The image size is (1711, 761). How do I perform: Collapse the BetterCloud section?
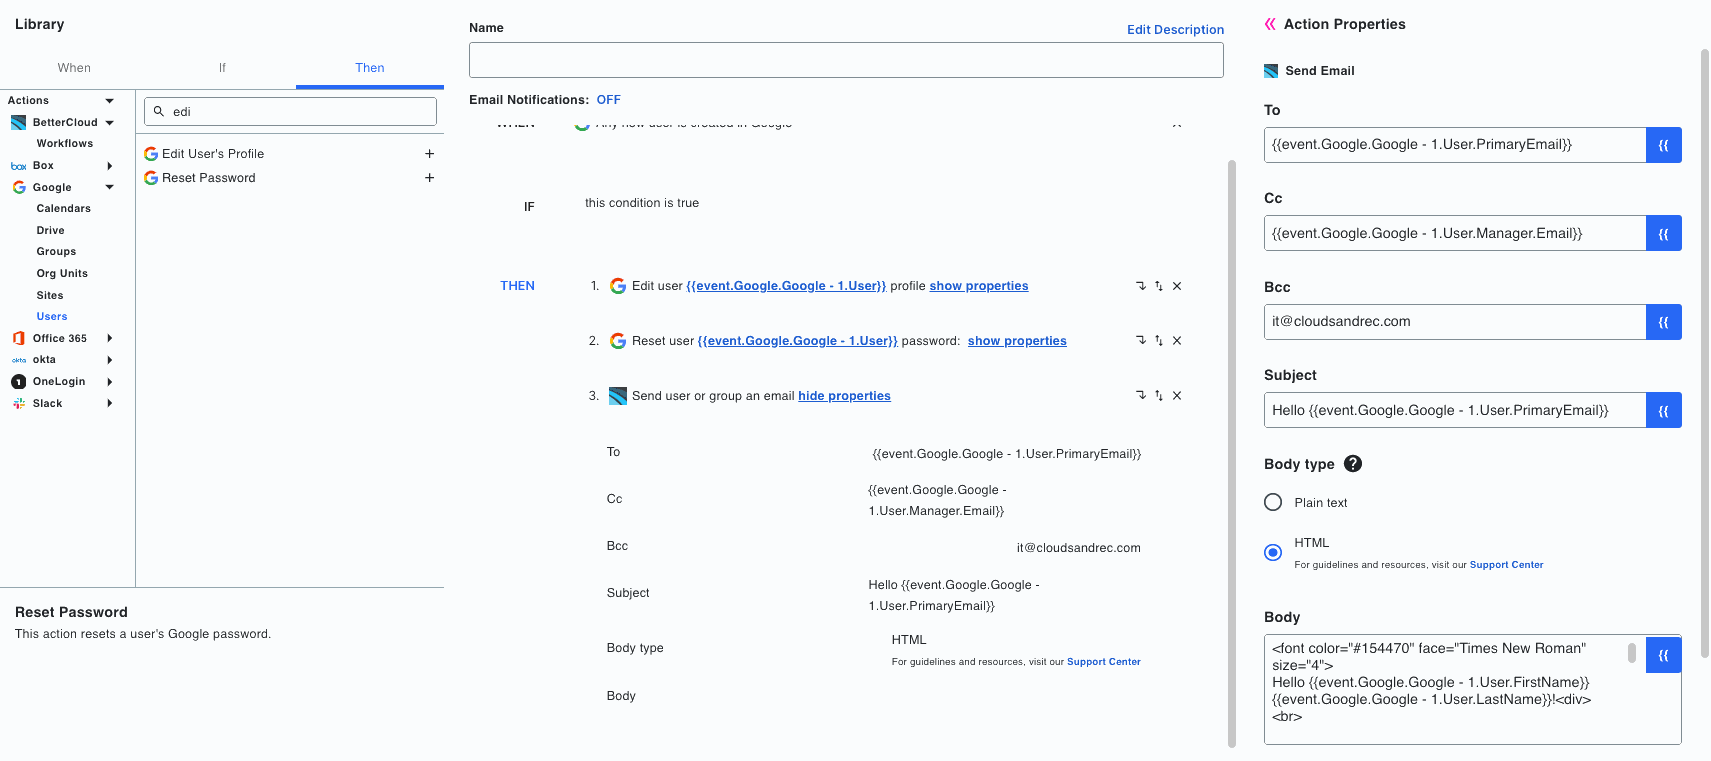point(110,123)
